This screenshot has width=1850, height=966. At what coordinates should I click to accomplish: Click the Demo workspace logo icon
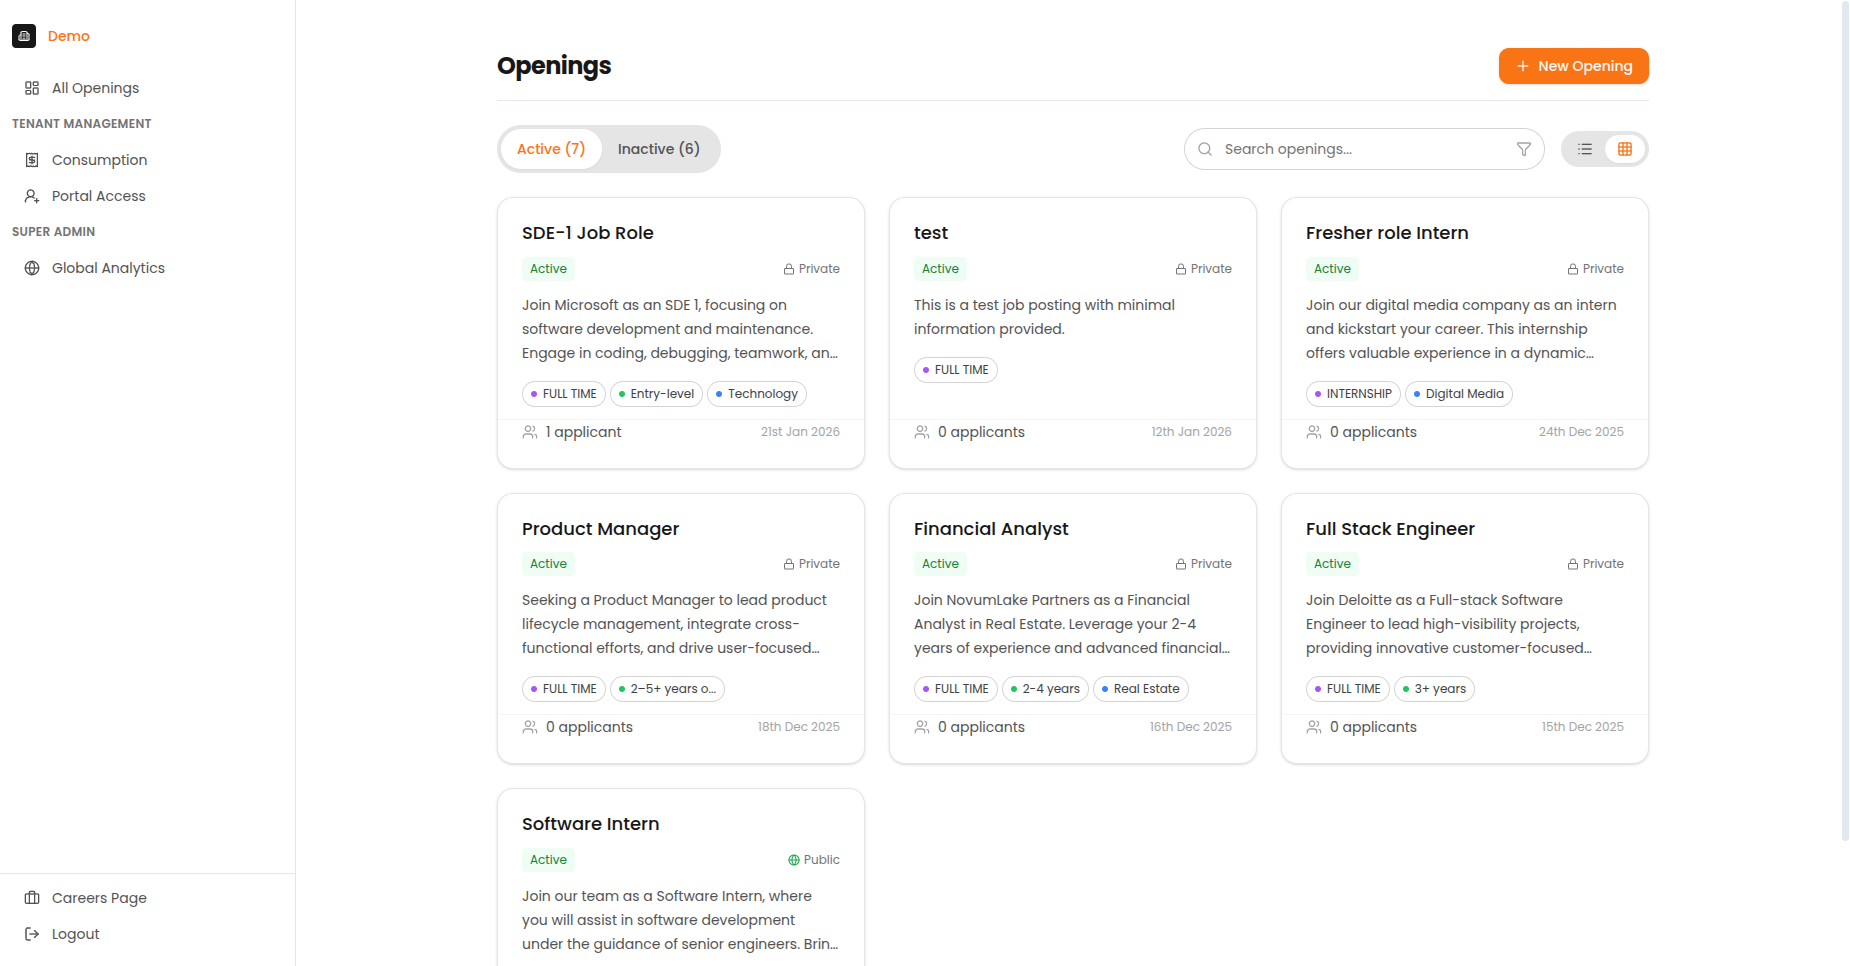[24, 35]
